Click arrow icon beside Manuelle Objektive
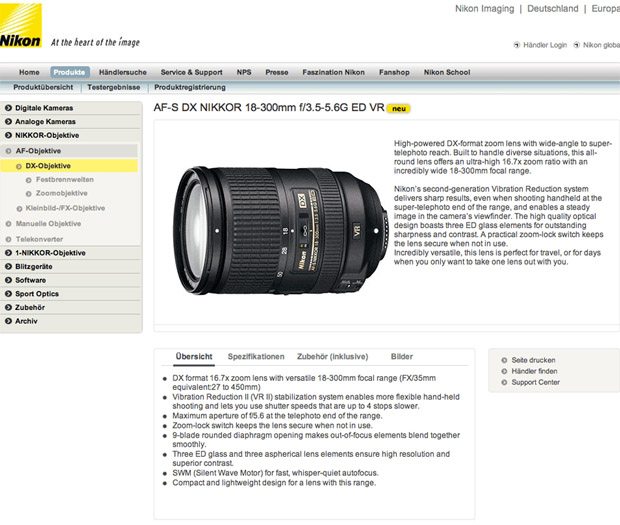Viewport: 620px width, 525px height. [9, 224]
